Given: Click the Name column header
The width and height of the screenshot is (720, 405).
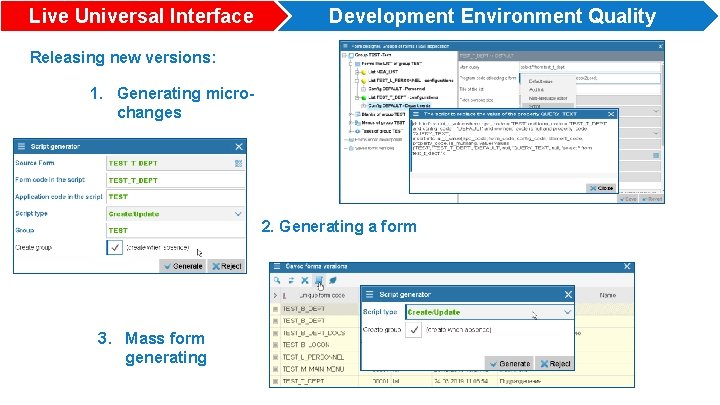Looking at the screenshot, I should click(x=607, y=295).
